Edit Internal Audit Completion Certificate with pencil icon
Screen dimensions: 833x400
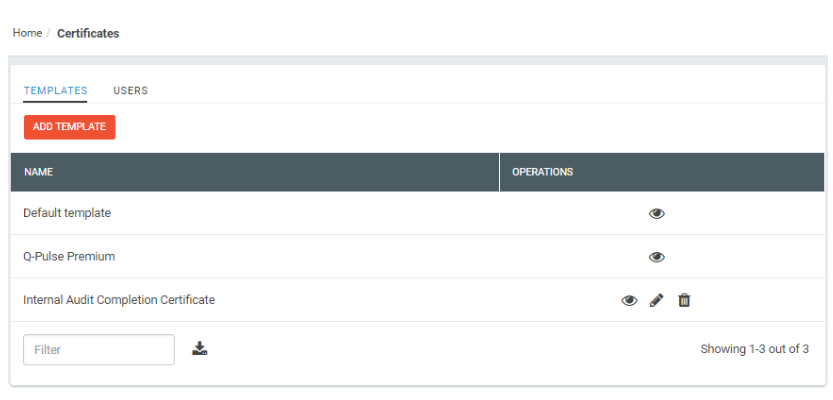point(657,301)
